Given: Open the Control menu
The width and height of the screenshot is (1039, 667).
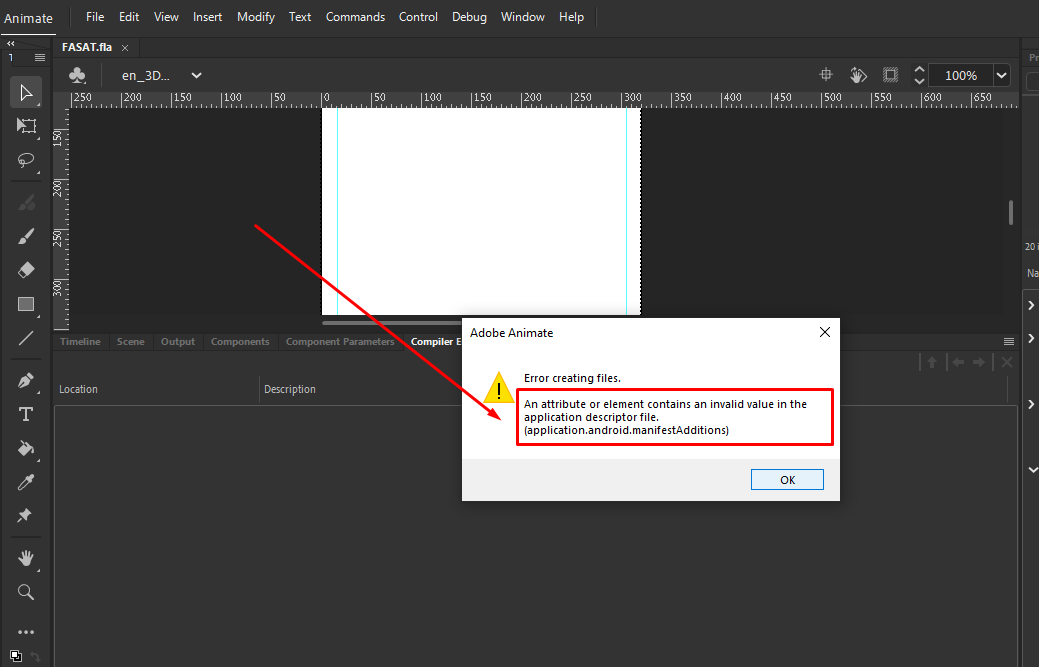Looking at the screenshot, I should coord(418,17).
